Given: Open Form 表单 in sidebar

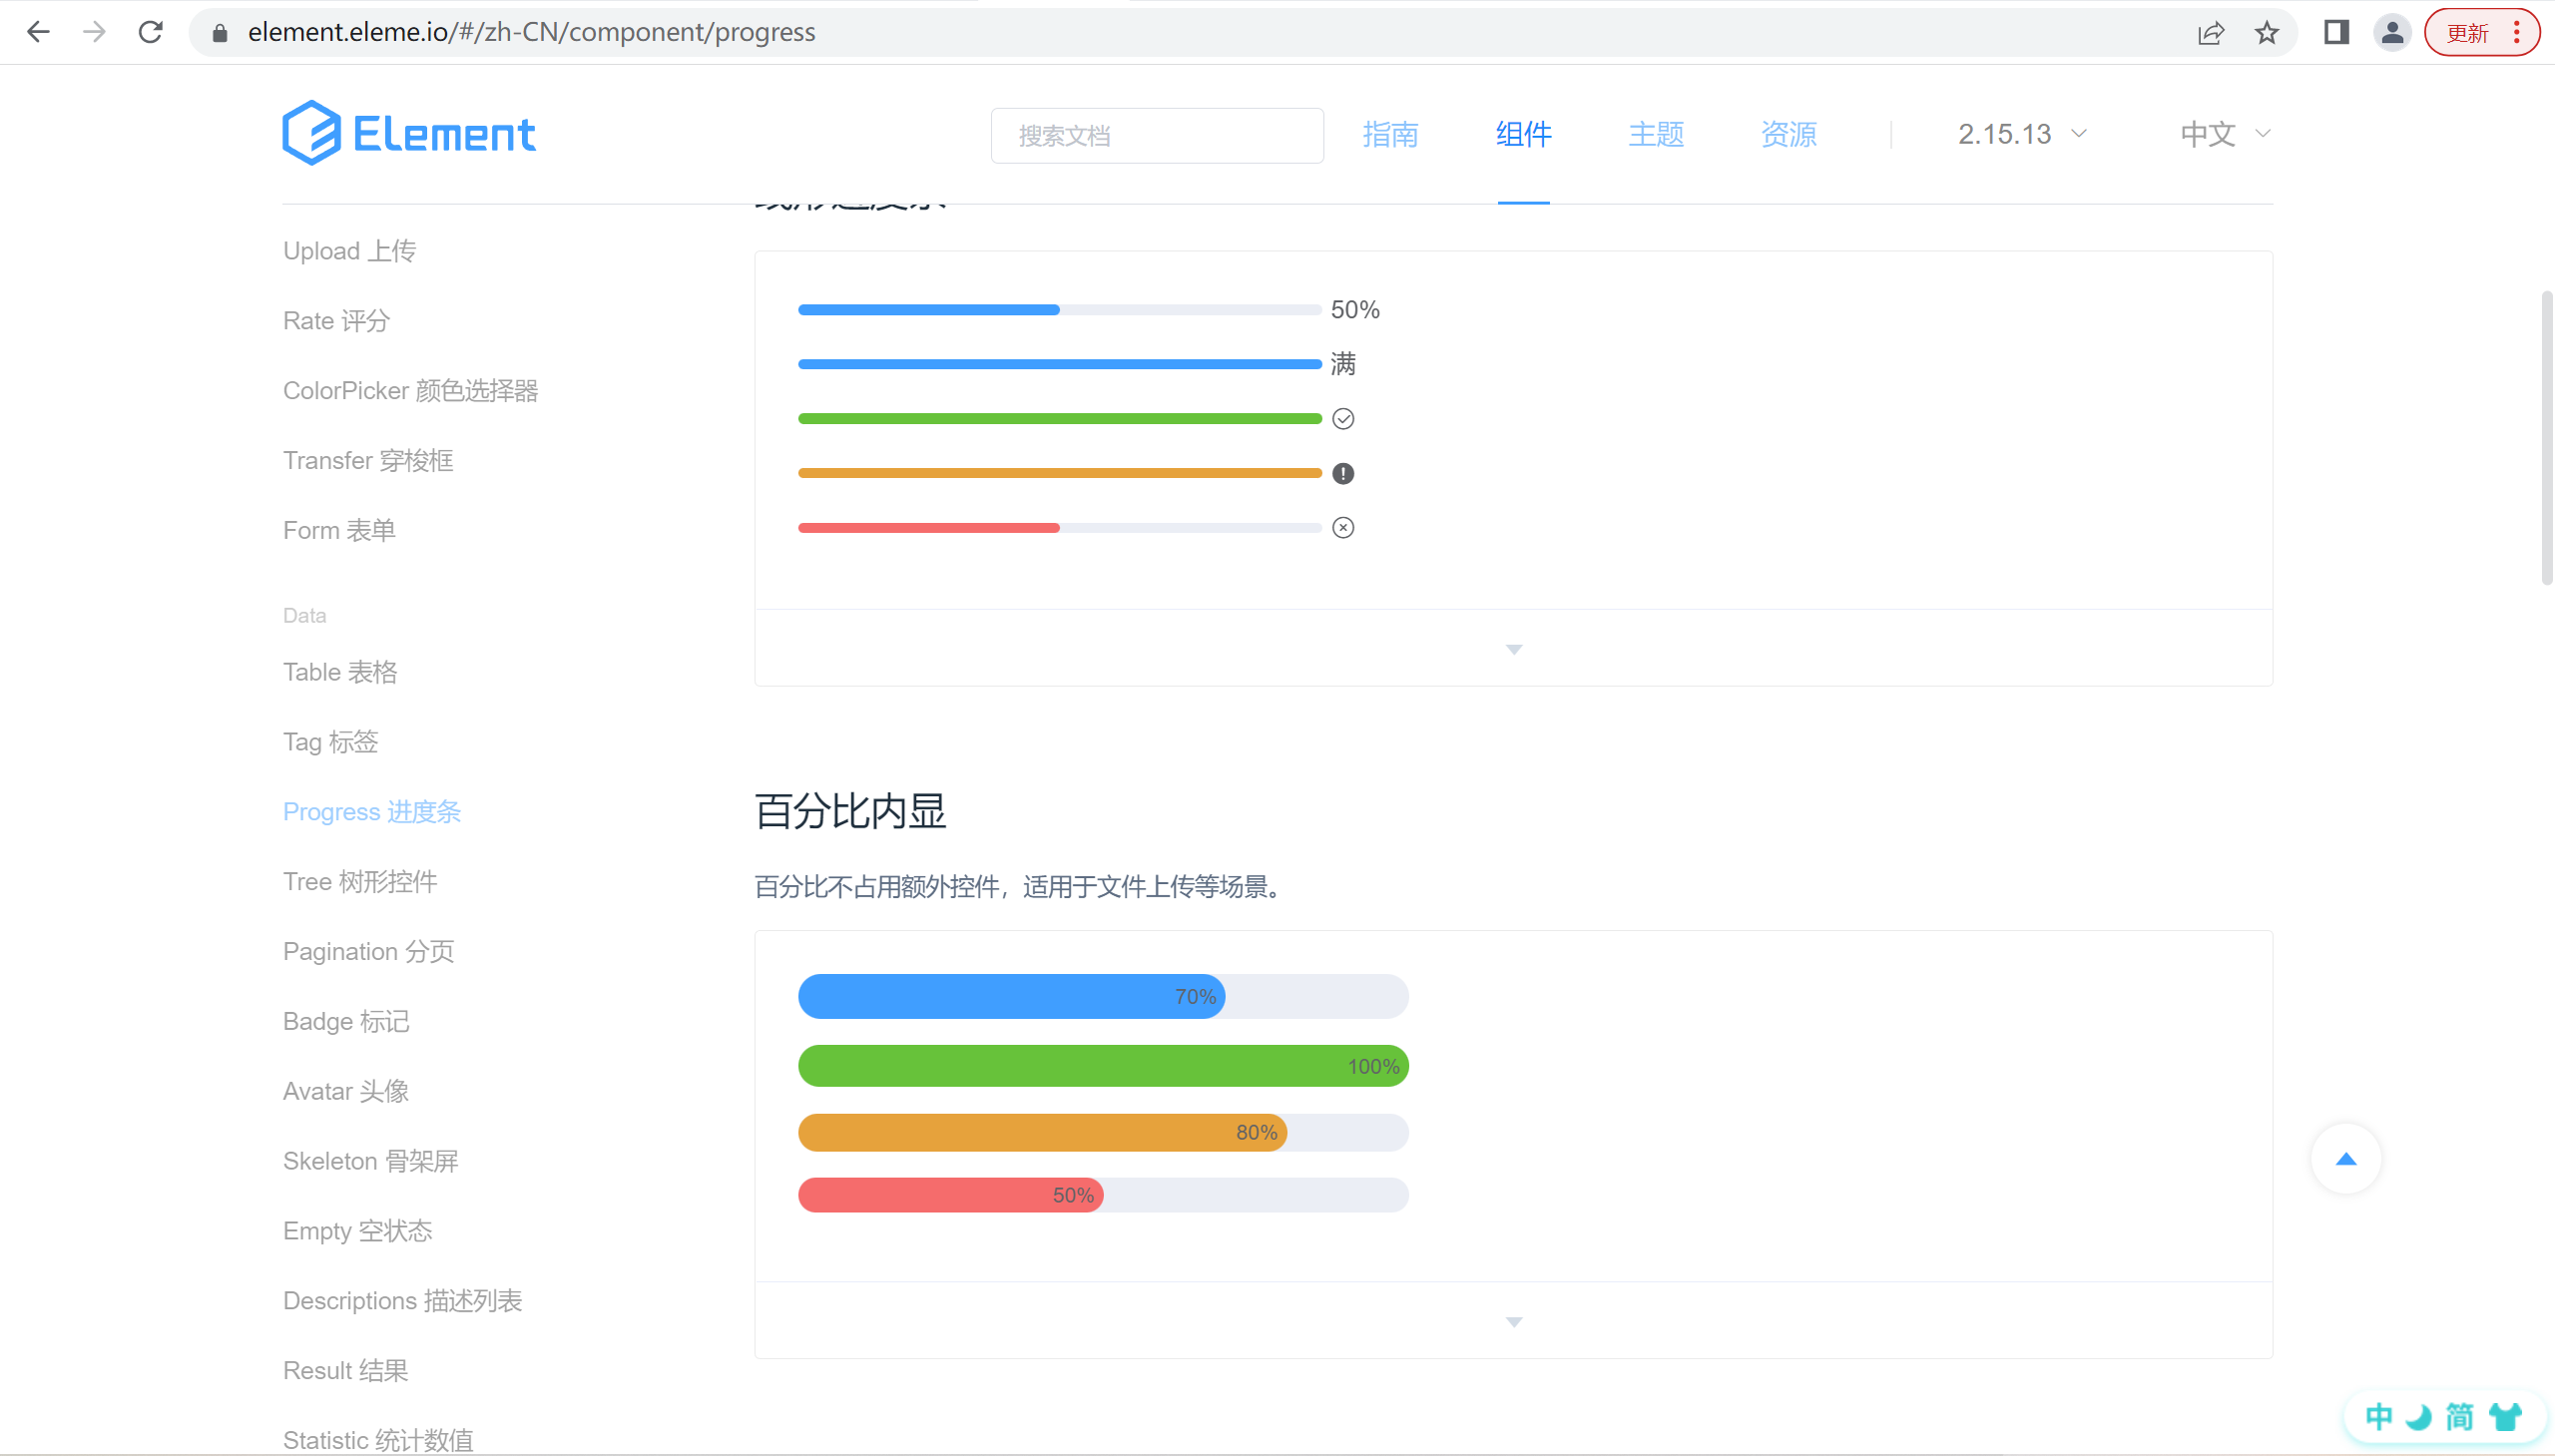Looking at the screenshot, I should coord(339,531).
